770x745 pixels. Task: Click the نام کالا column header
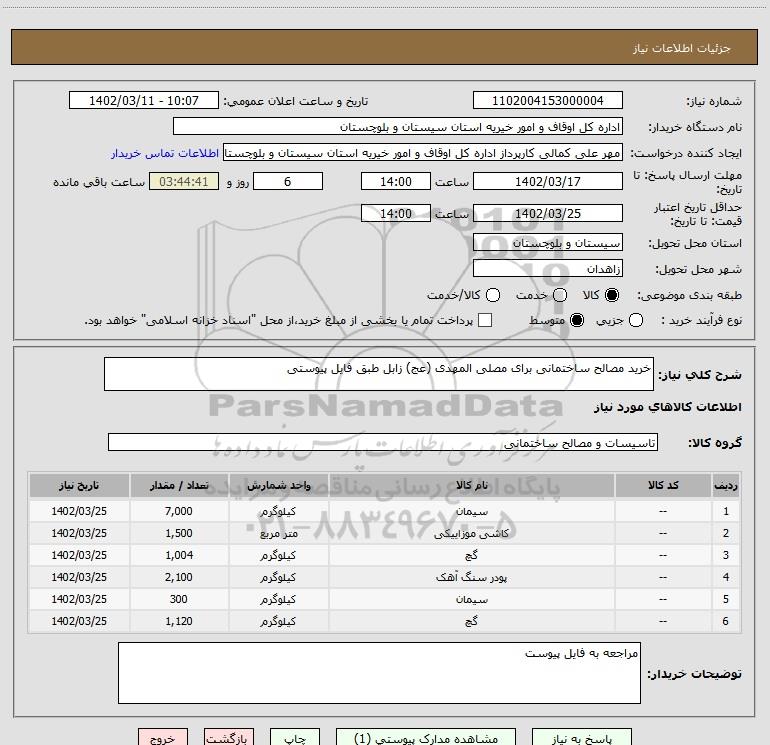pos(471,486)
